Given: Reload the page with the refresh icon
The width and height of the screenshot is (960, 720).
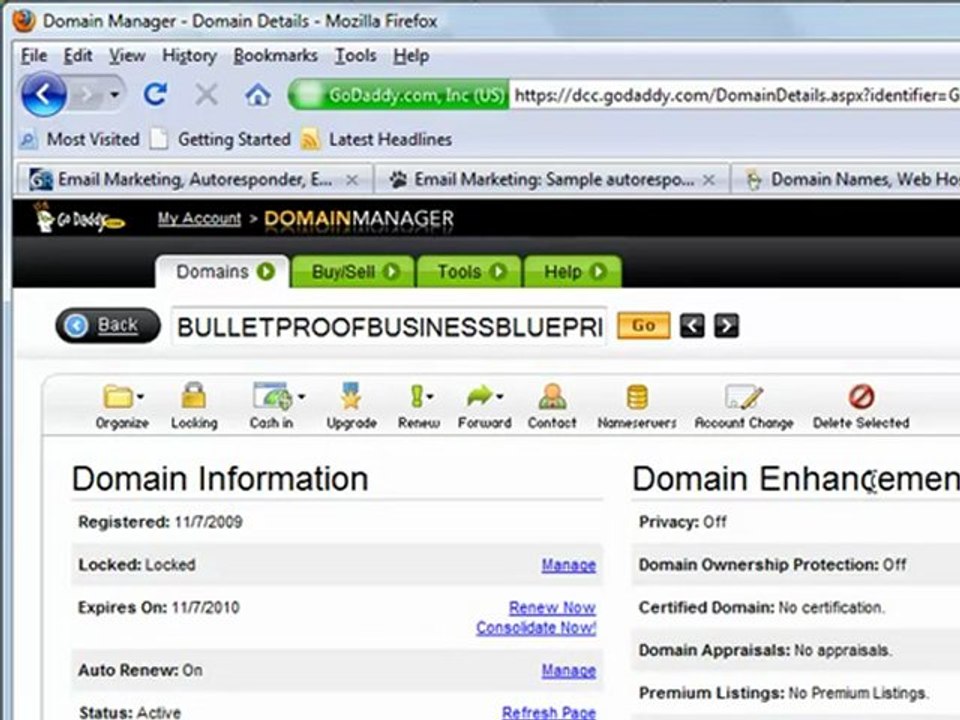Looking at the screenshot, I should coord(156,94).
